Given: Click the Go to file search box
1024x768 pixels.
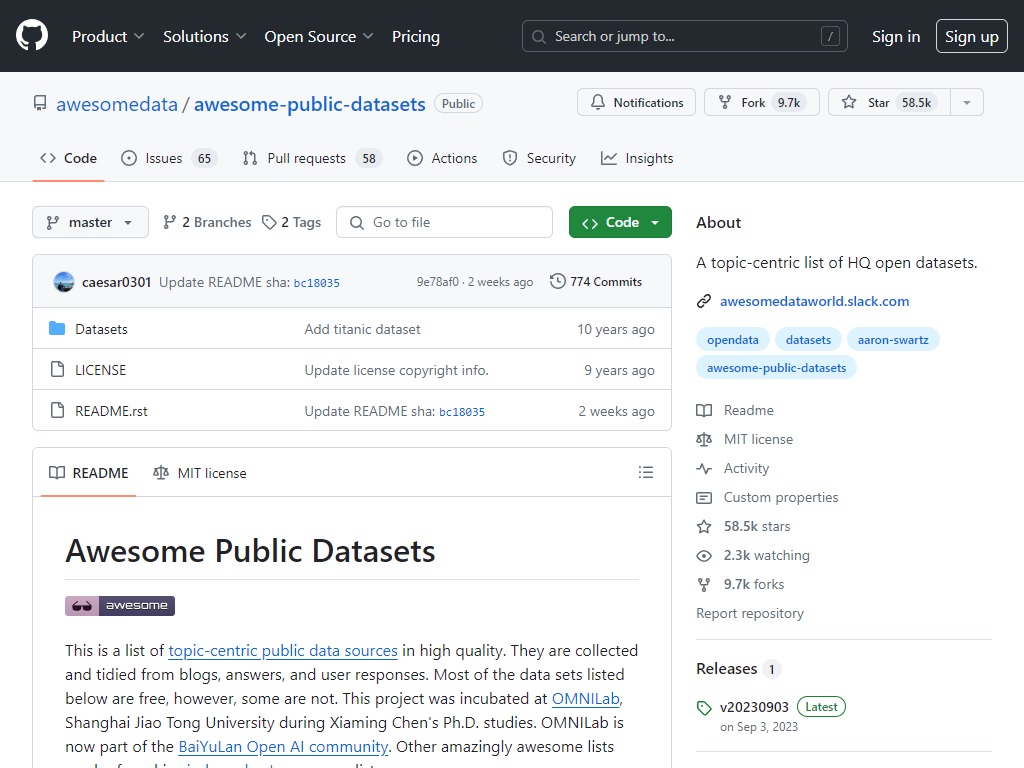Looking at the screenshot, I should pyautogui.click(x=444, y=222).
